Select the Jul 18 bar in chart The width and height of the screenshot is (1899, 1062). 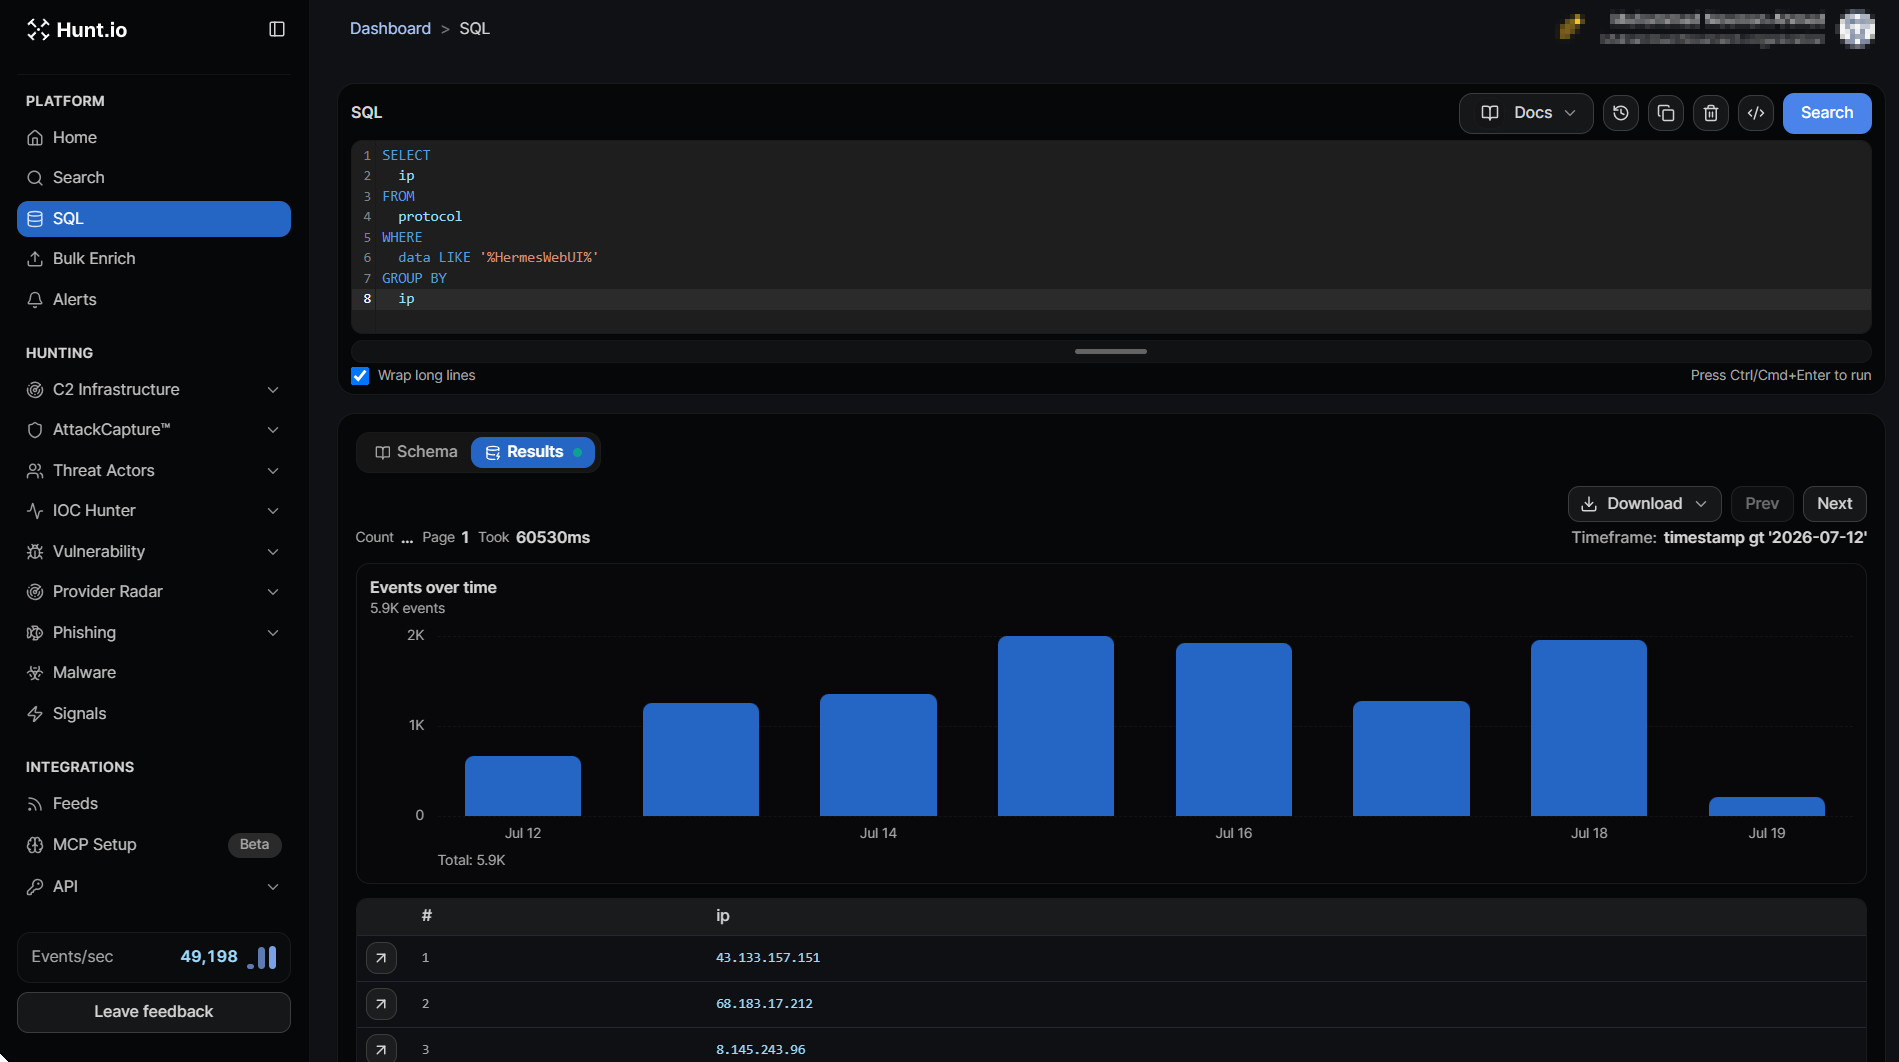[1588, 727]
